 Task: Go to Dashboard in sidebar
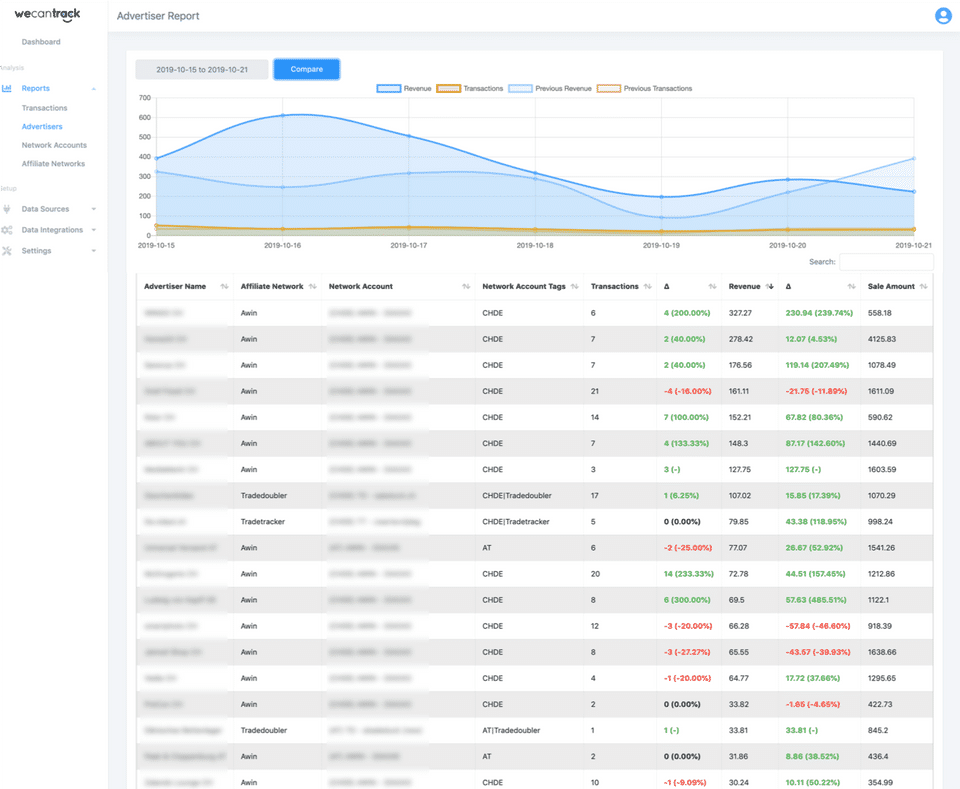tap(41, 42)
